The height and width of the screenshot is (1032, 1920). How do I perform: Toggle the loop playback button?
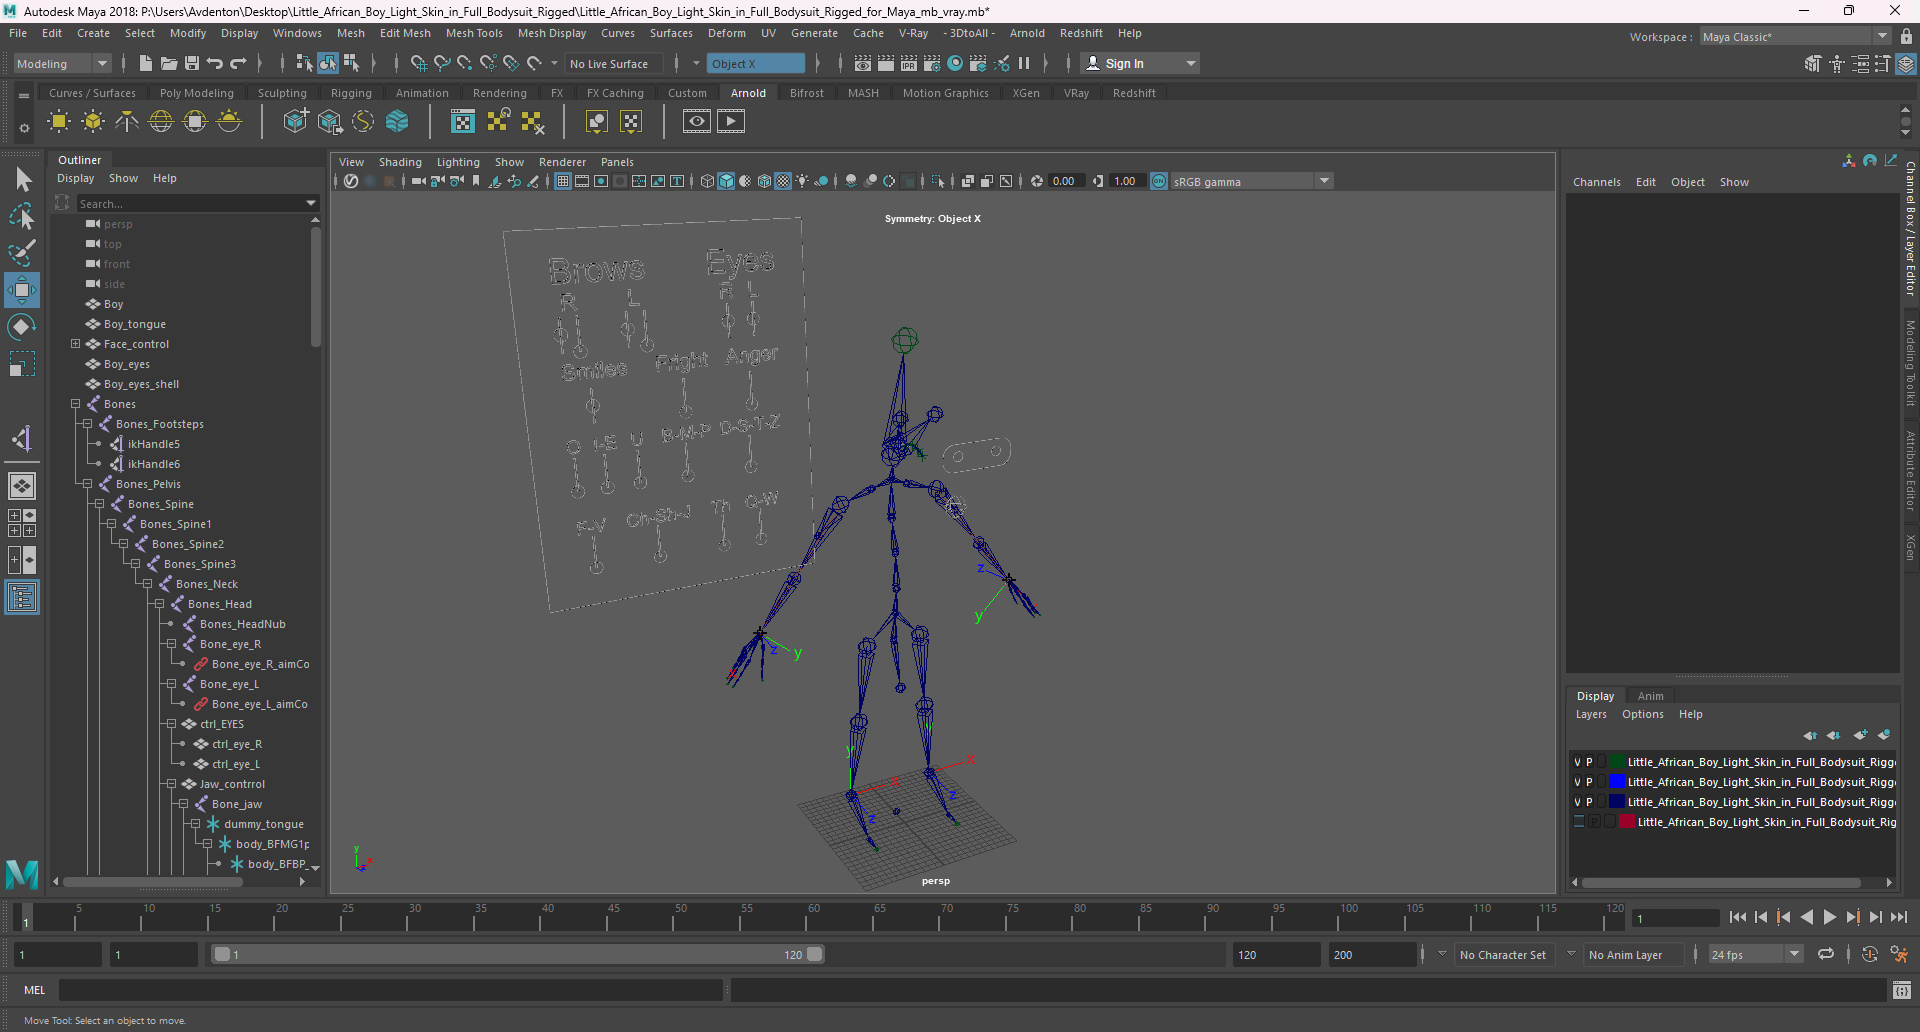tap(1826, 954)
